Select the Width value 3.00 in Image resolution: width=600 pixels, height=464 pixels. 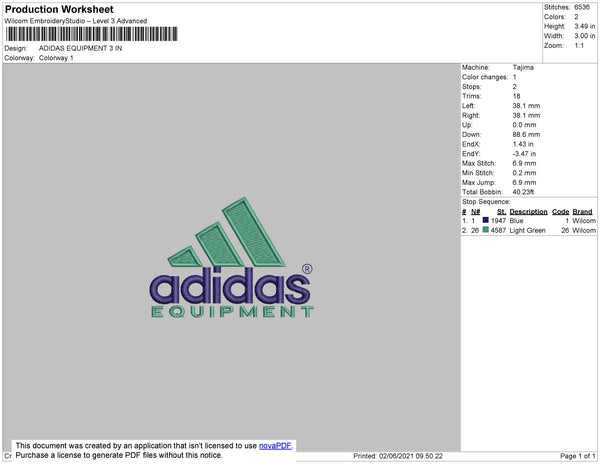click(x=584, y=36)
